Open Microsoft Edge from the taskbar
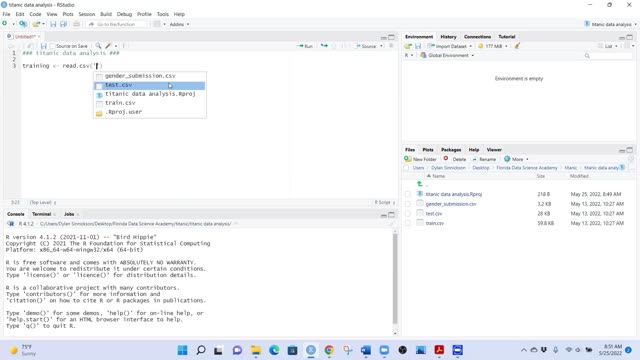Image resolution: width=640 pixels, height=360 pixels. click(274, 350)
